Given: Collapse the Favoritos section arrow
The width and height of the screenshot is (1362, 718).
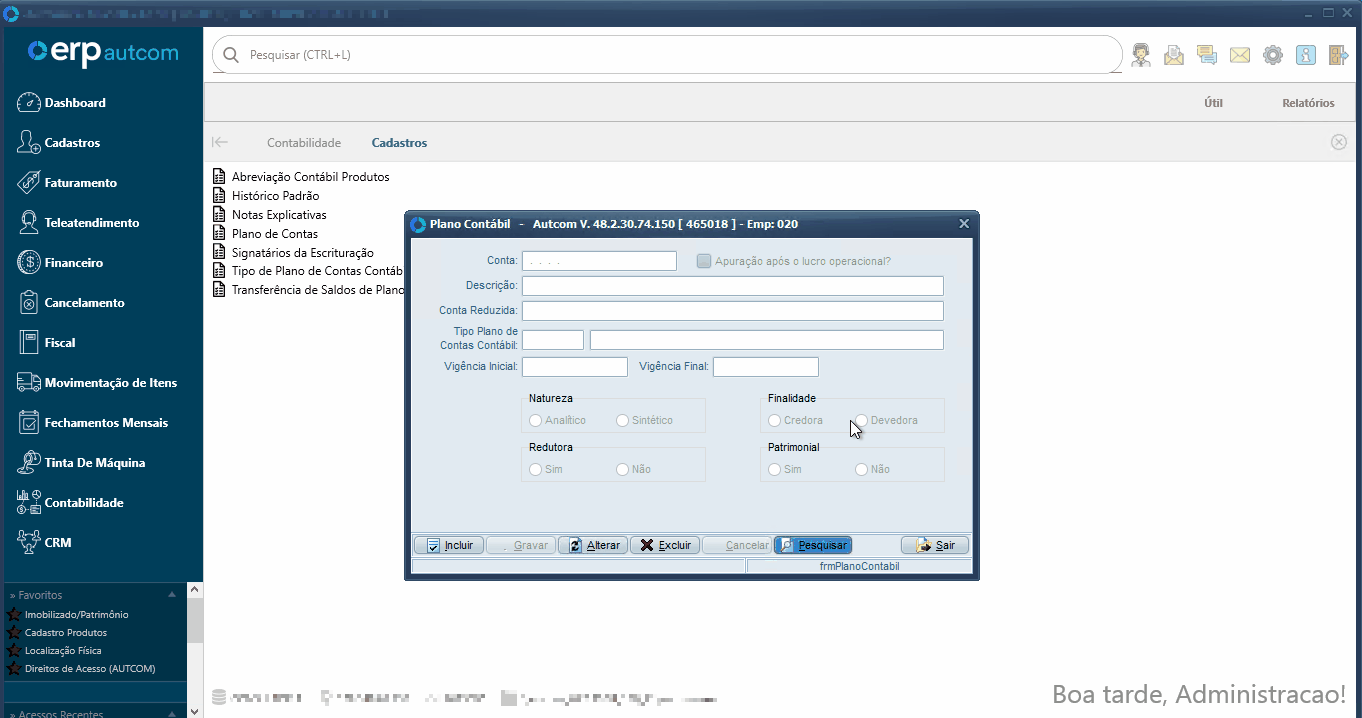Looking at the screenshot, I should click(x=172, y=594).
